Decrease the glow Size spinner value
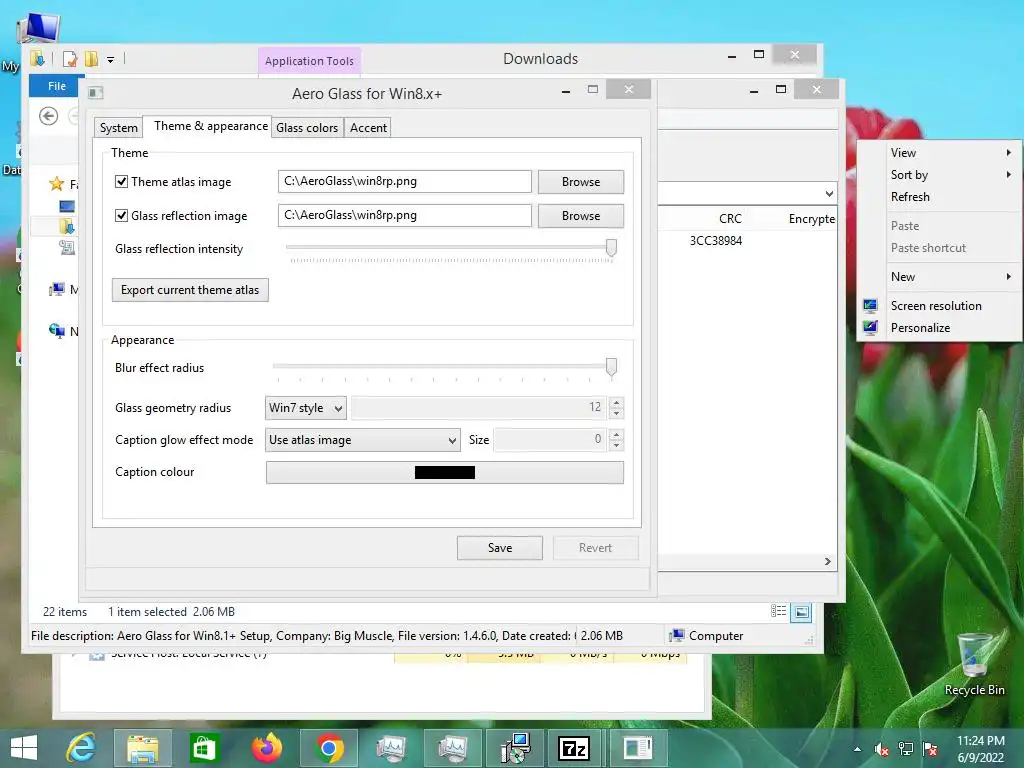The height and width of the screenshot is (768, 1024). 616,445
